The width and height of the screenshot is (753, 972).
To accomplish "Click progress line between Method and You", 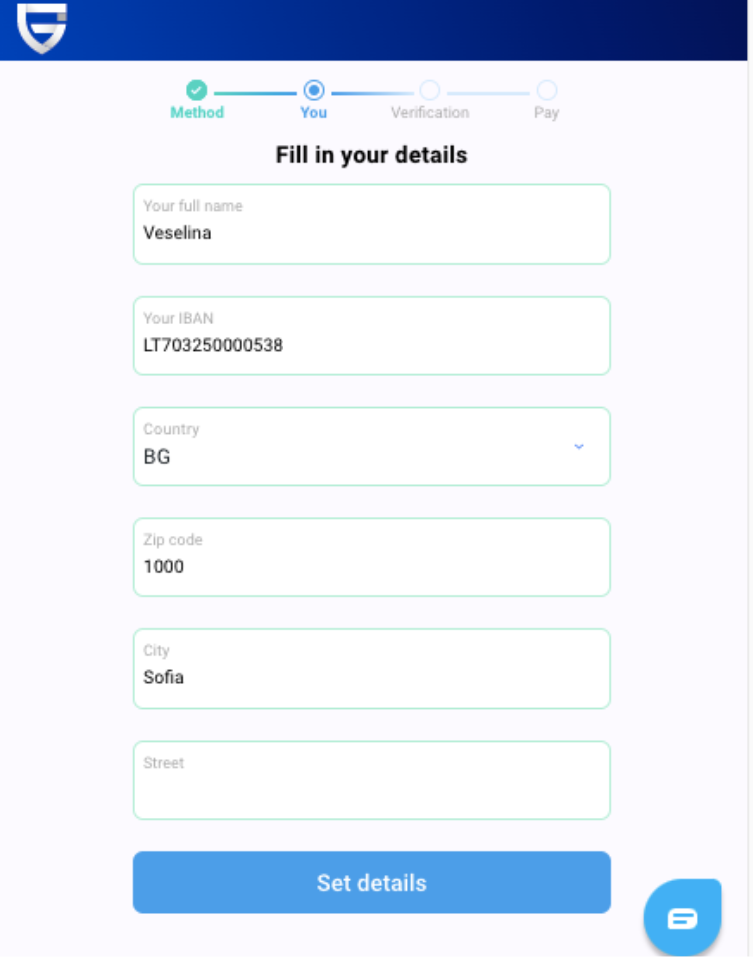I will [x=255, y=93].
